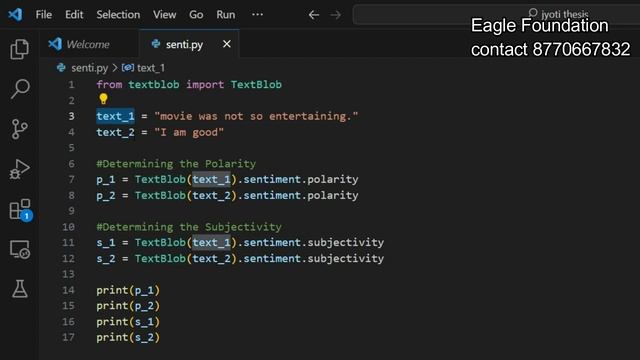The height and width of the screenshot is (360, 640).
Task: Click the p_2 assignment on line 8
Action: pos(227,195)
